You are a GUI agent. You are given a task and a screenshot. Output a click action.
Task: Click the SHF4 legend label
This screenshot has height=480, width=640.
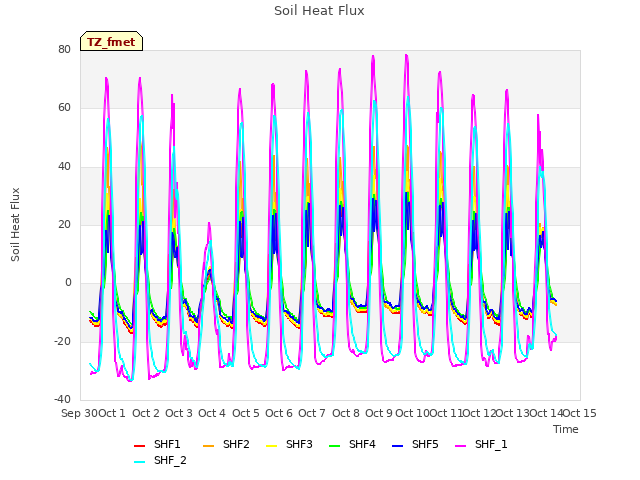(x=362, y=444)
